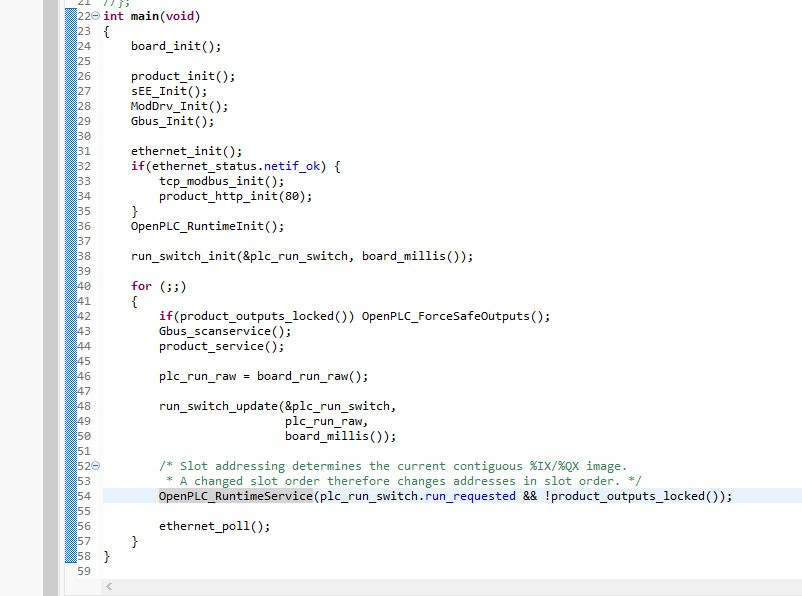Click the run_requested field on line 54
Image resolution: width=802 pixels, height=596 pixels.
[470, 496]
